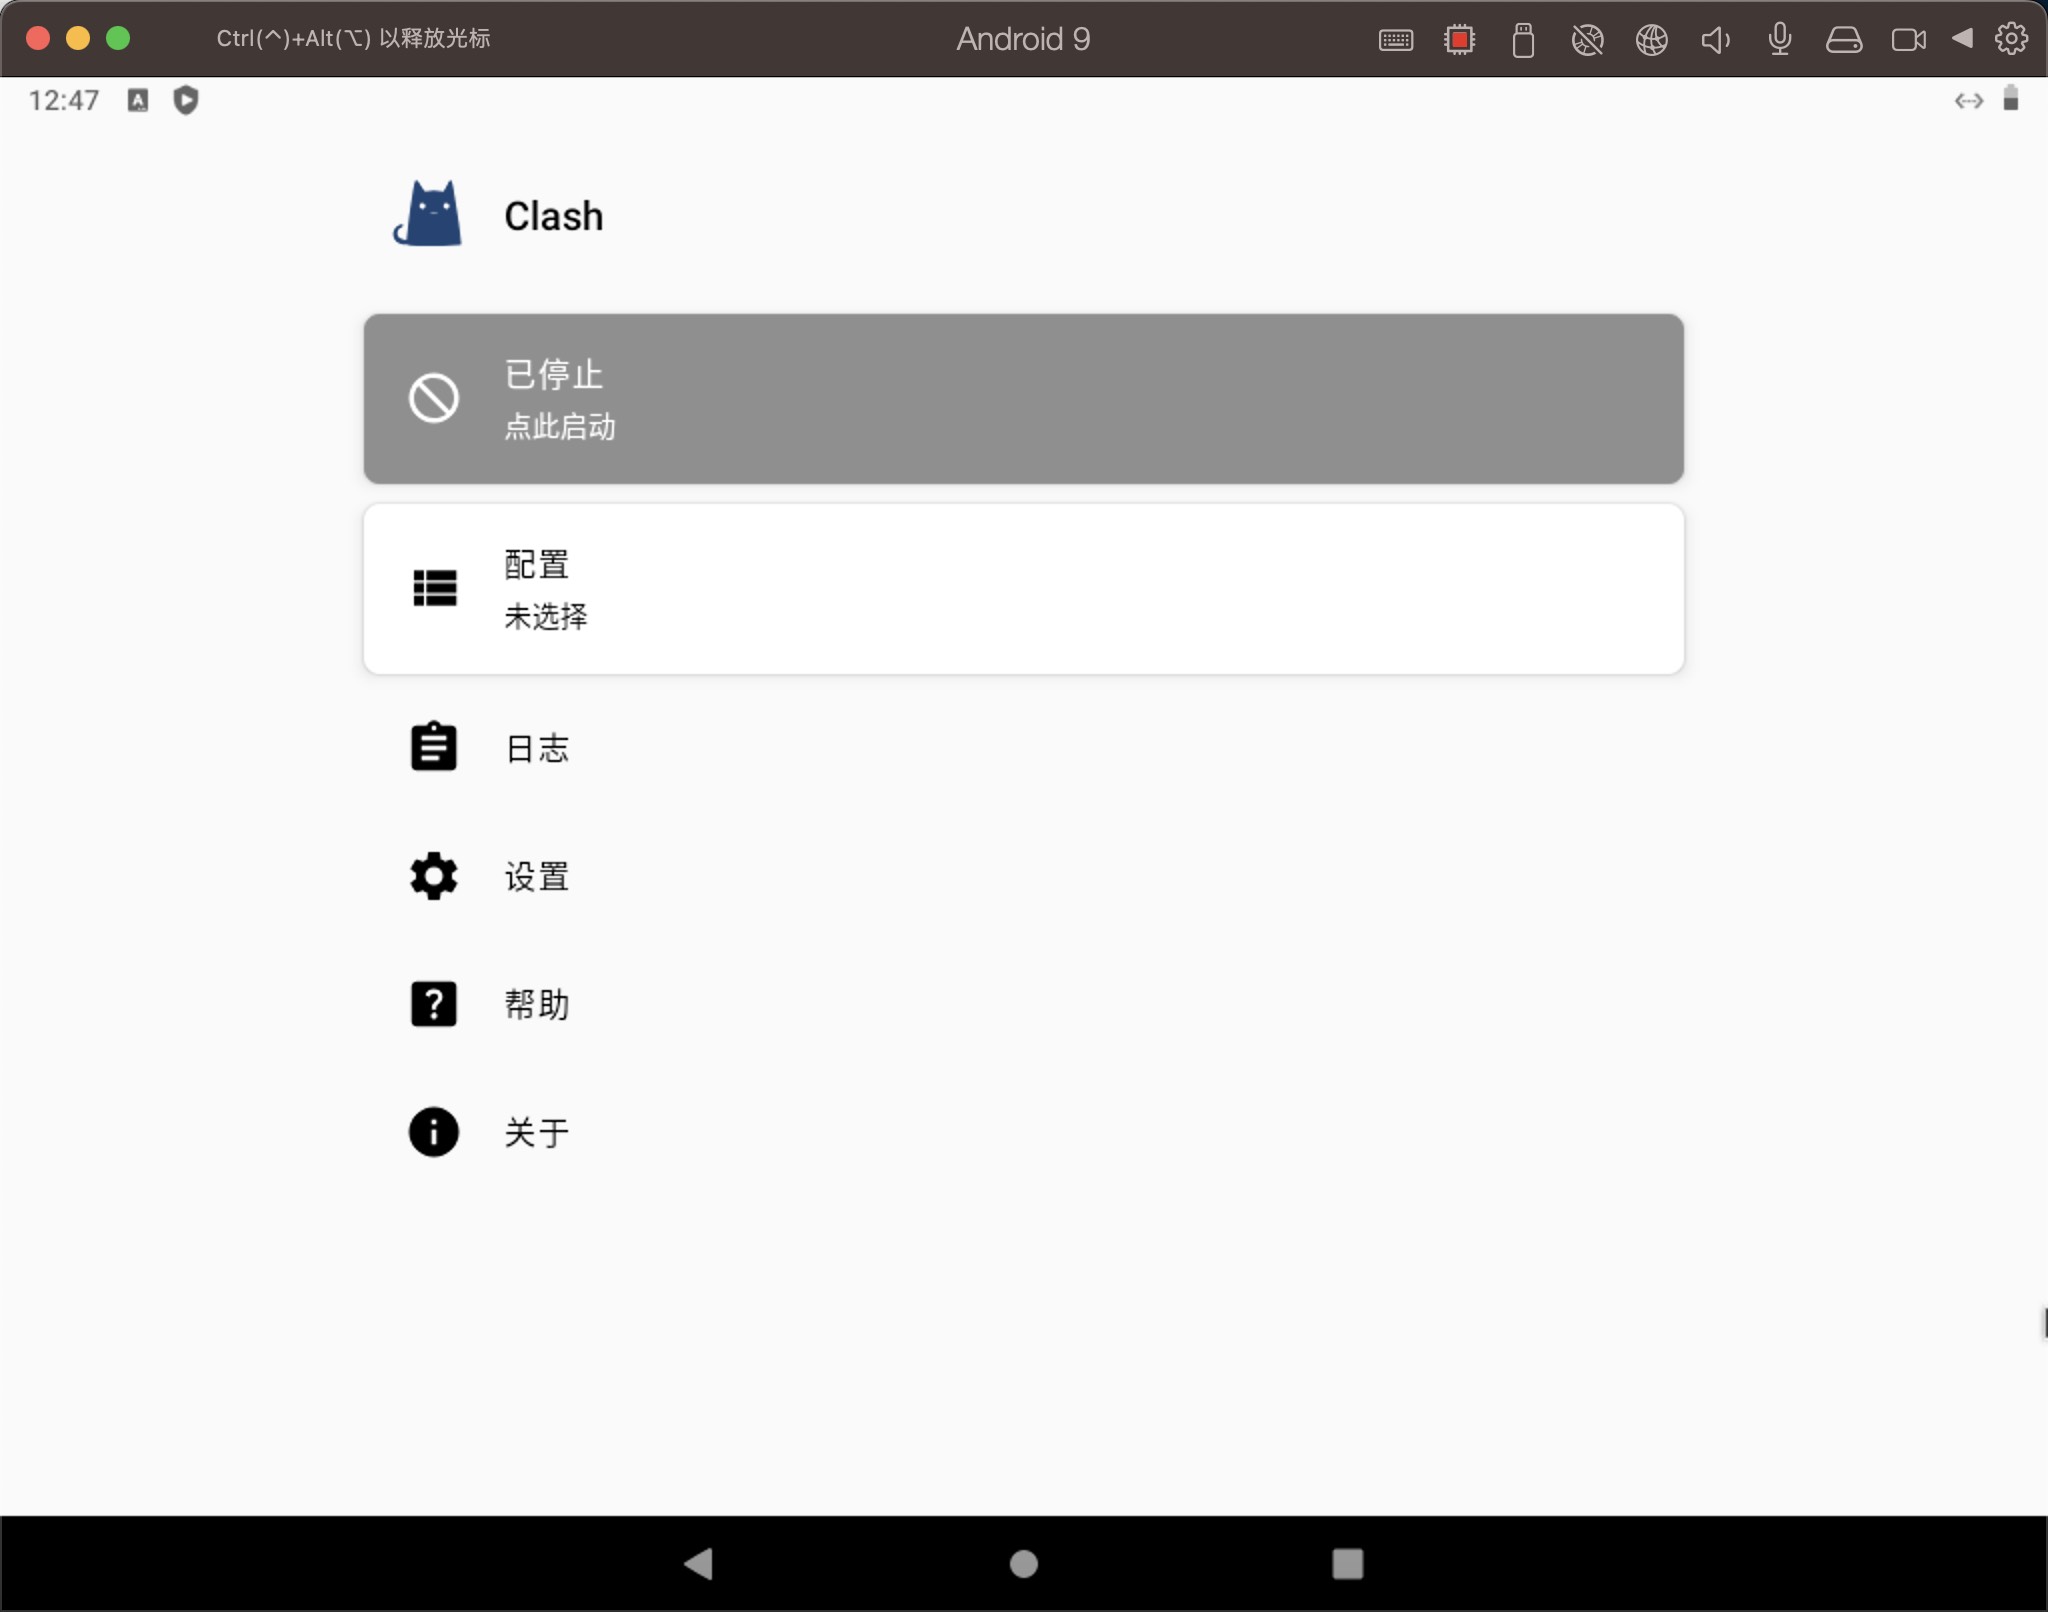The image size is (2048, 1612).
Task: Open 帮助 help entry
Action: [x=536, y=1004]
